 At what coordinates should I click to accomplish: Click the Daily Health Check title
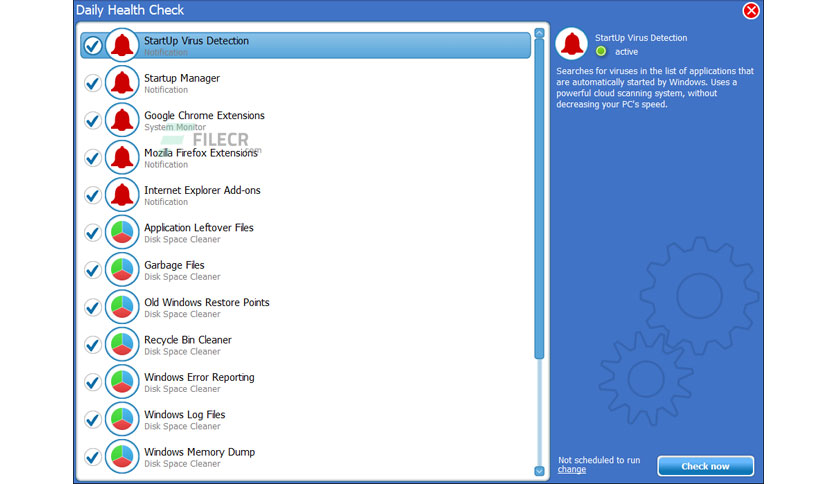[x=130, y=10]
